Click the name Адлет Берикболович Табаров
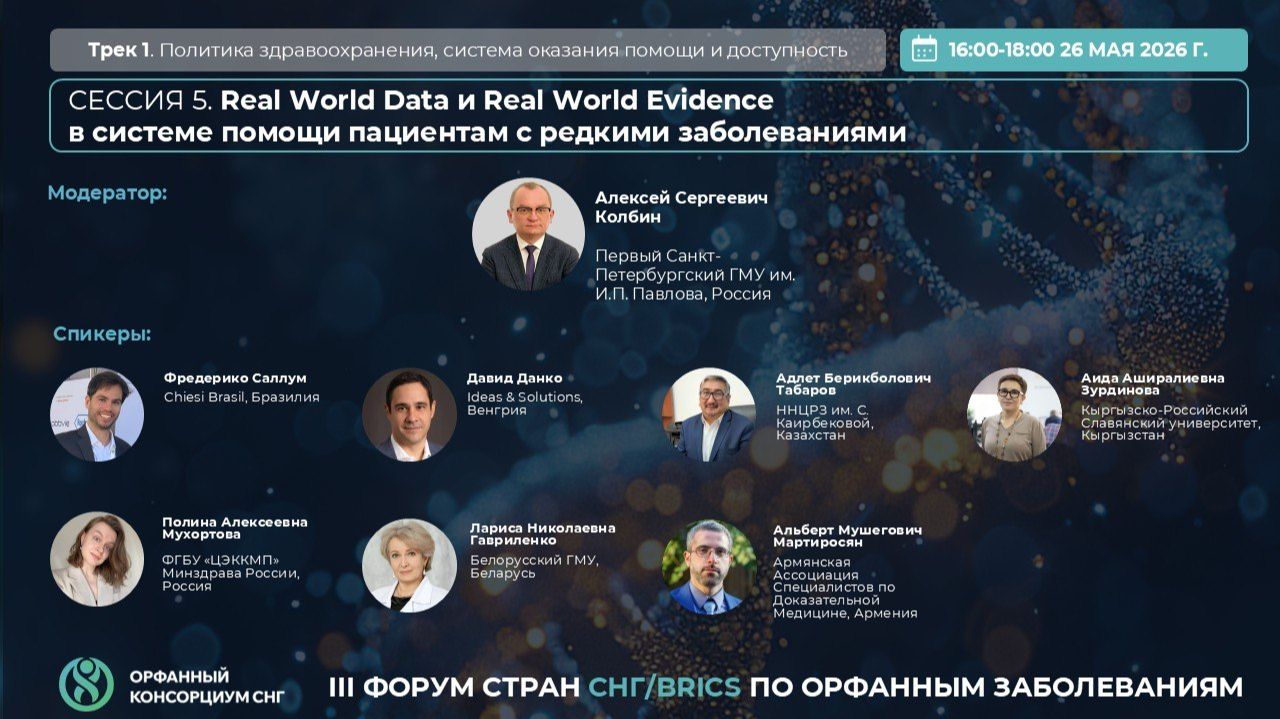 [853, 384]
